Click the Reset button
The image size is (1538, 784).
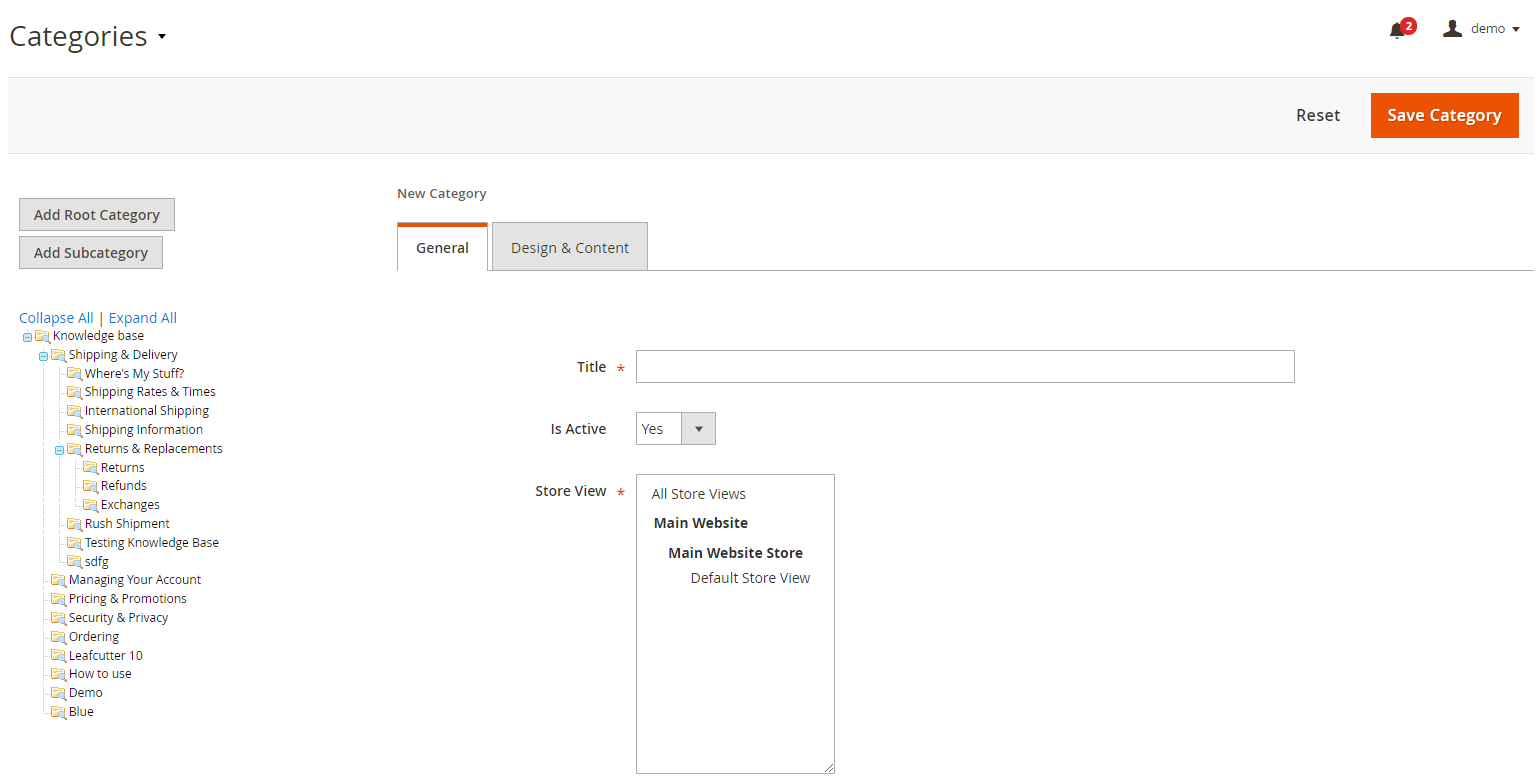coord(1318,115)
